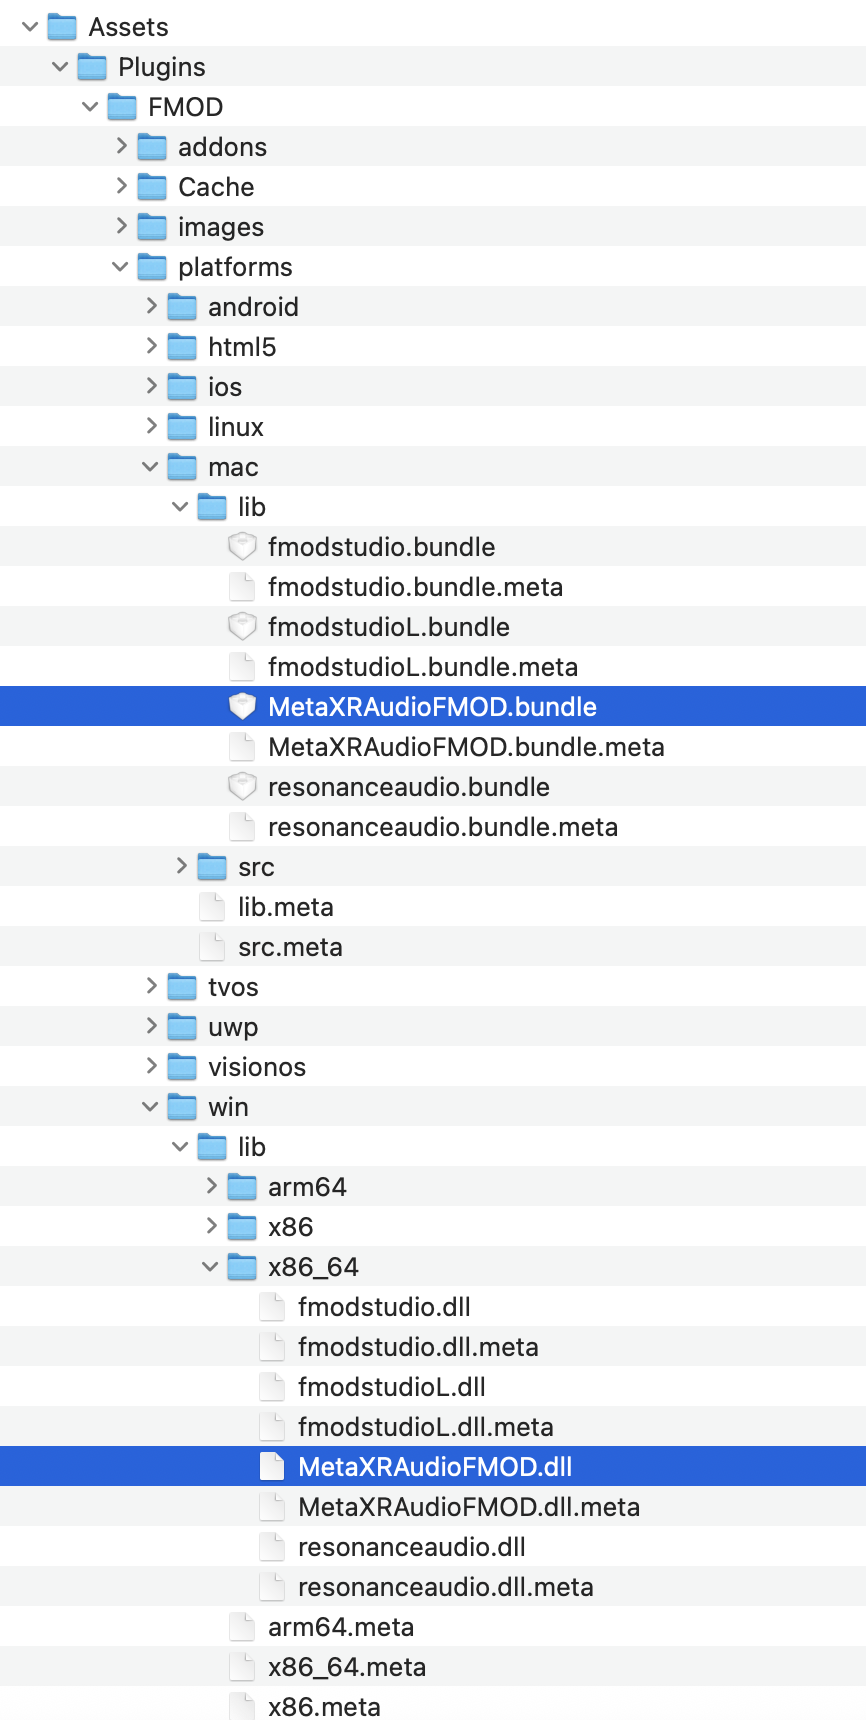The width and height of the screenshot is (866, 1720).
Task: Click the fmodstudio.bundle.meta file icon
Action: (242, 586)
